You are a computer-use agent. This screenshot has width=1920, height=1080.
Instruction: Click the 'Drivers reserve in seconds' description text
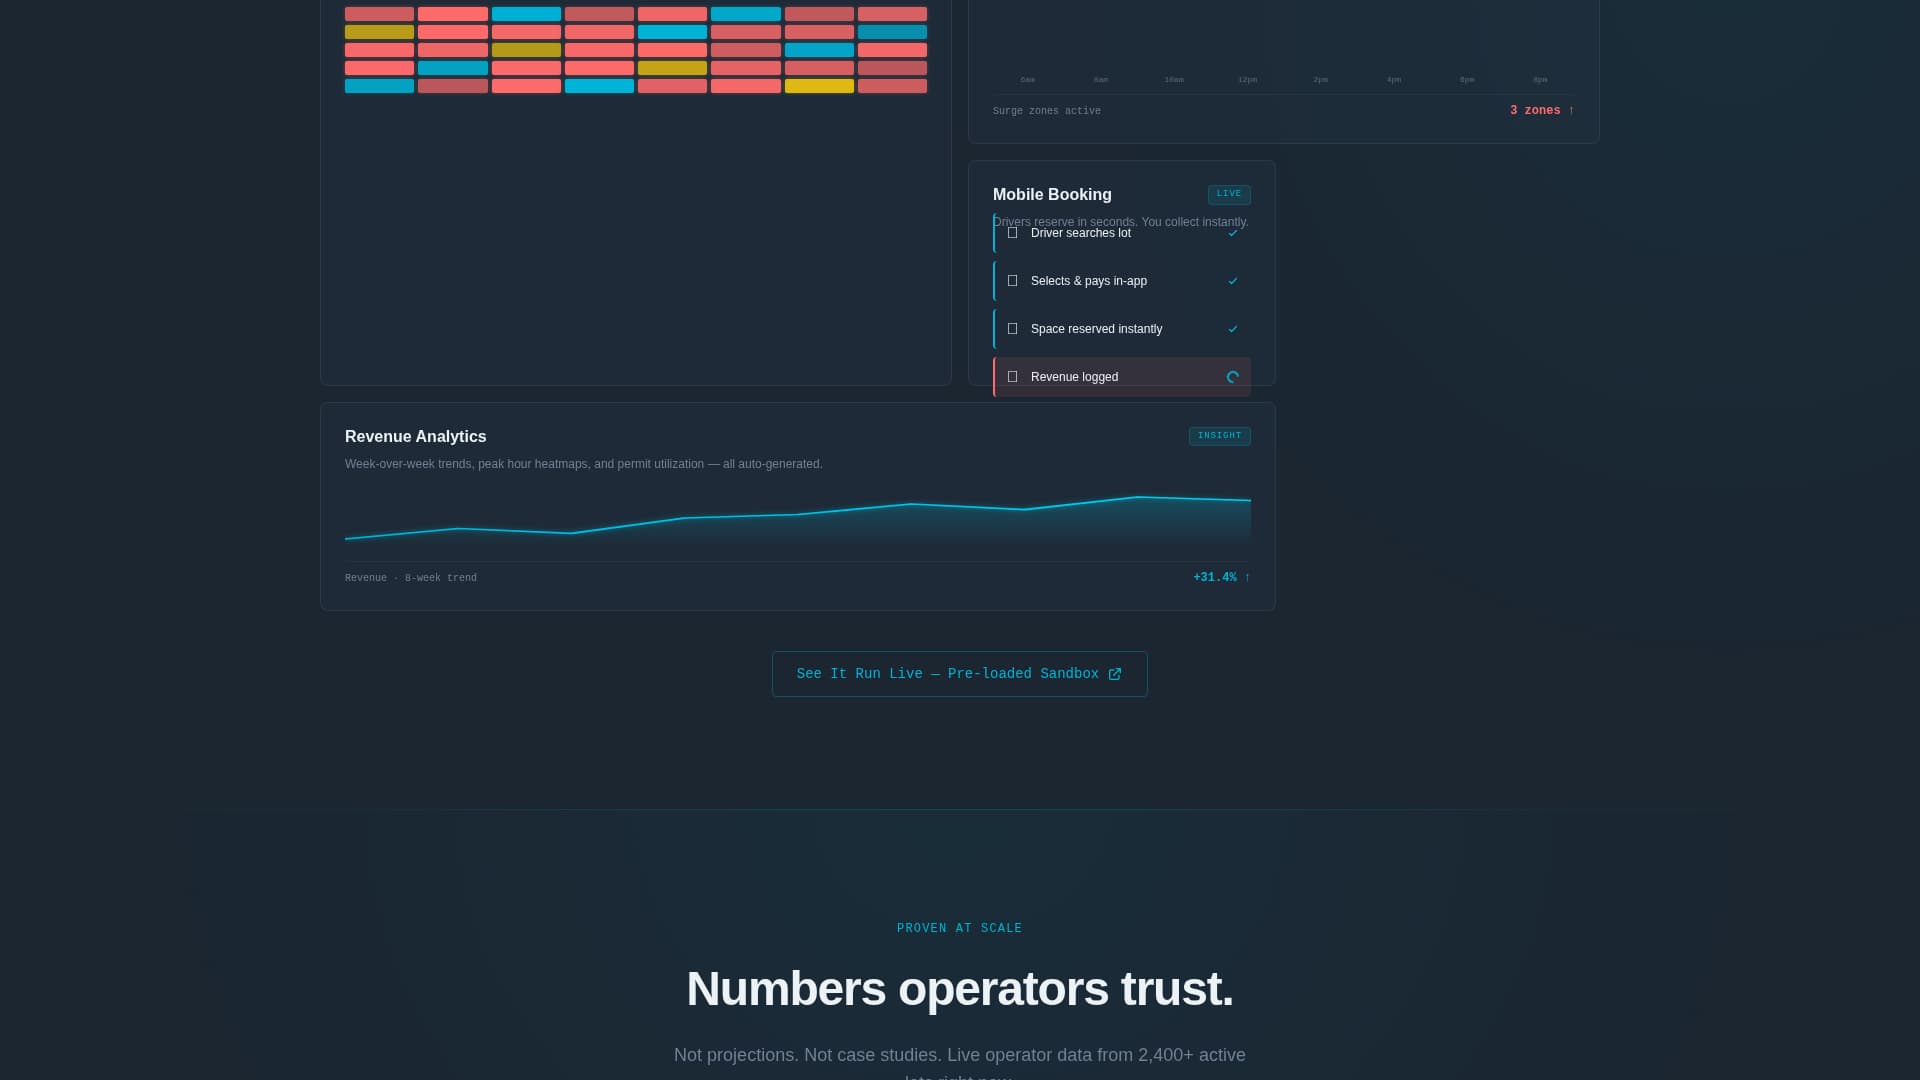pyautogui.click(x=1121, y=222)
